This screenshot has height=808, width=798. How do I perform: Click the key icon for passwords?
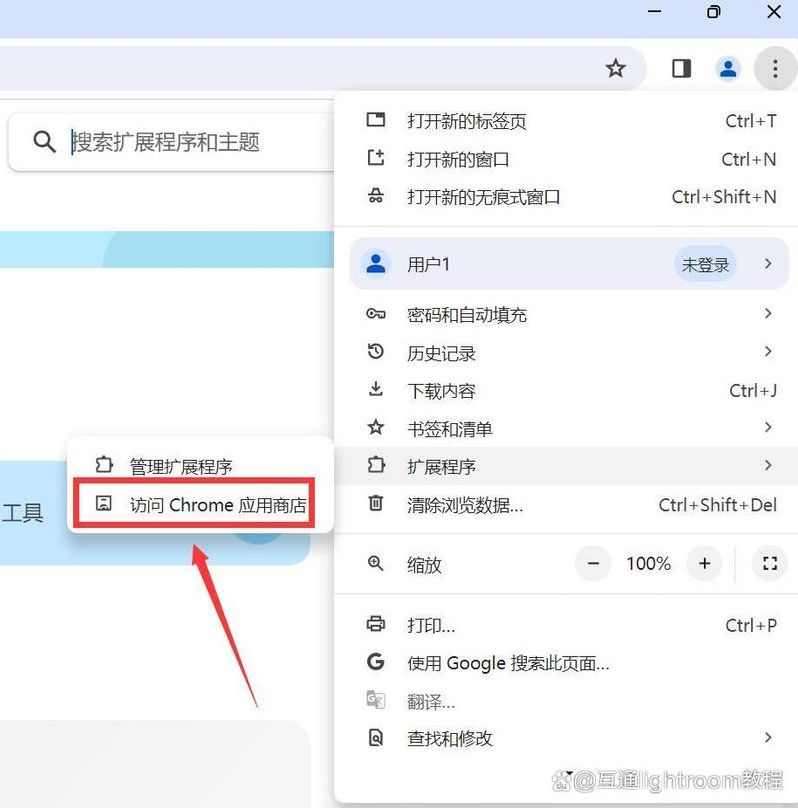point(376,313)
